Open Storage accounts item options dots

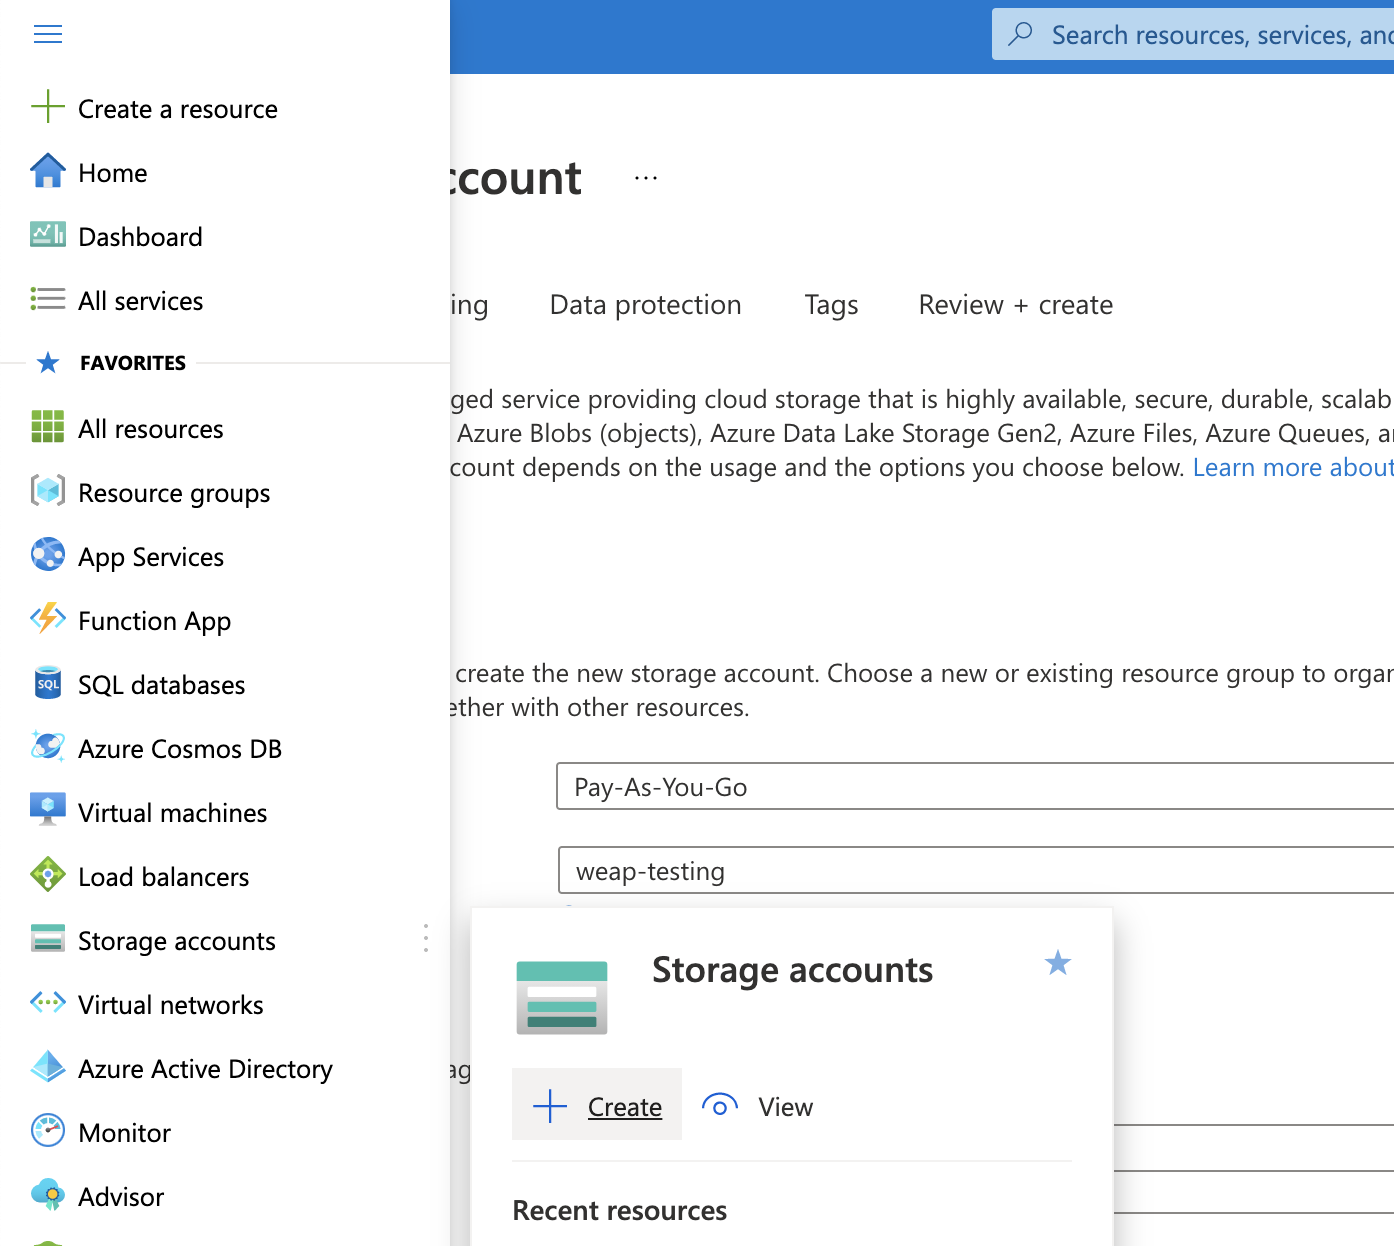pyautogui.click(x=426, y=938)
